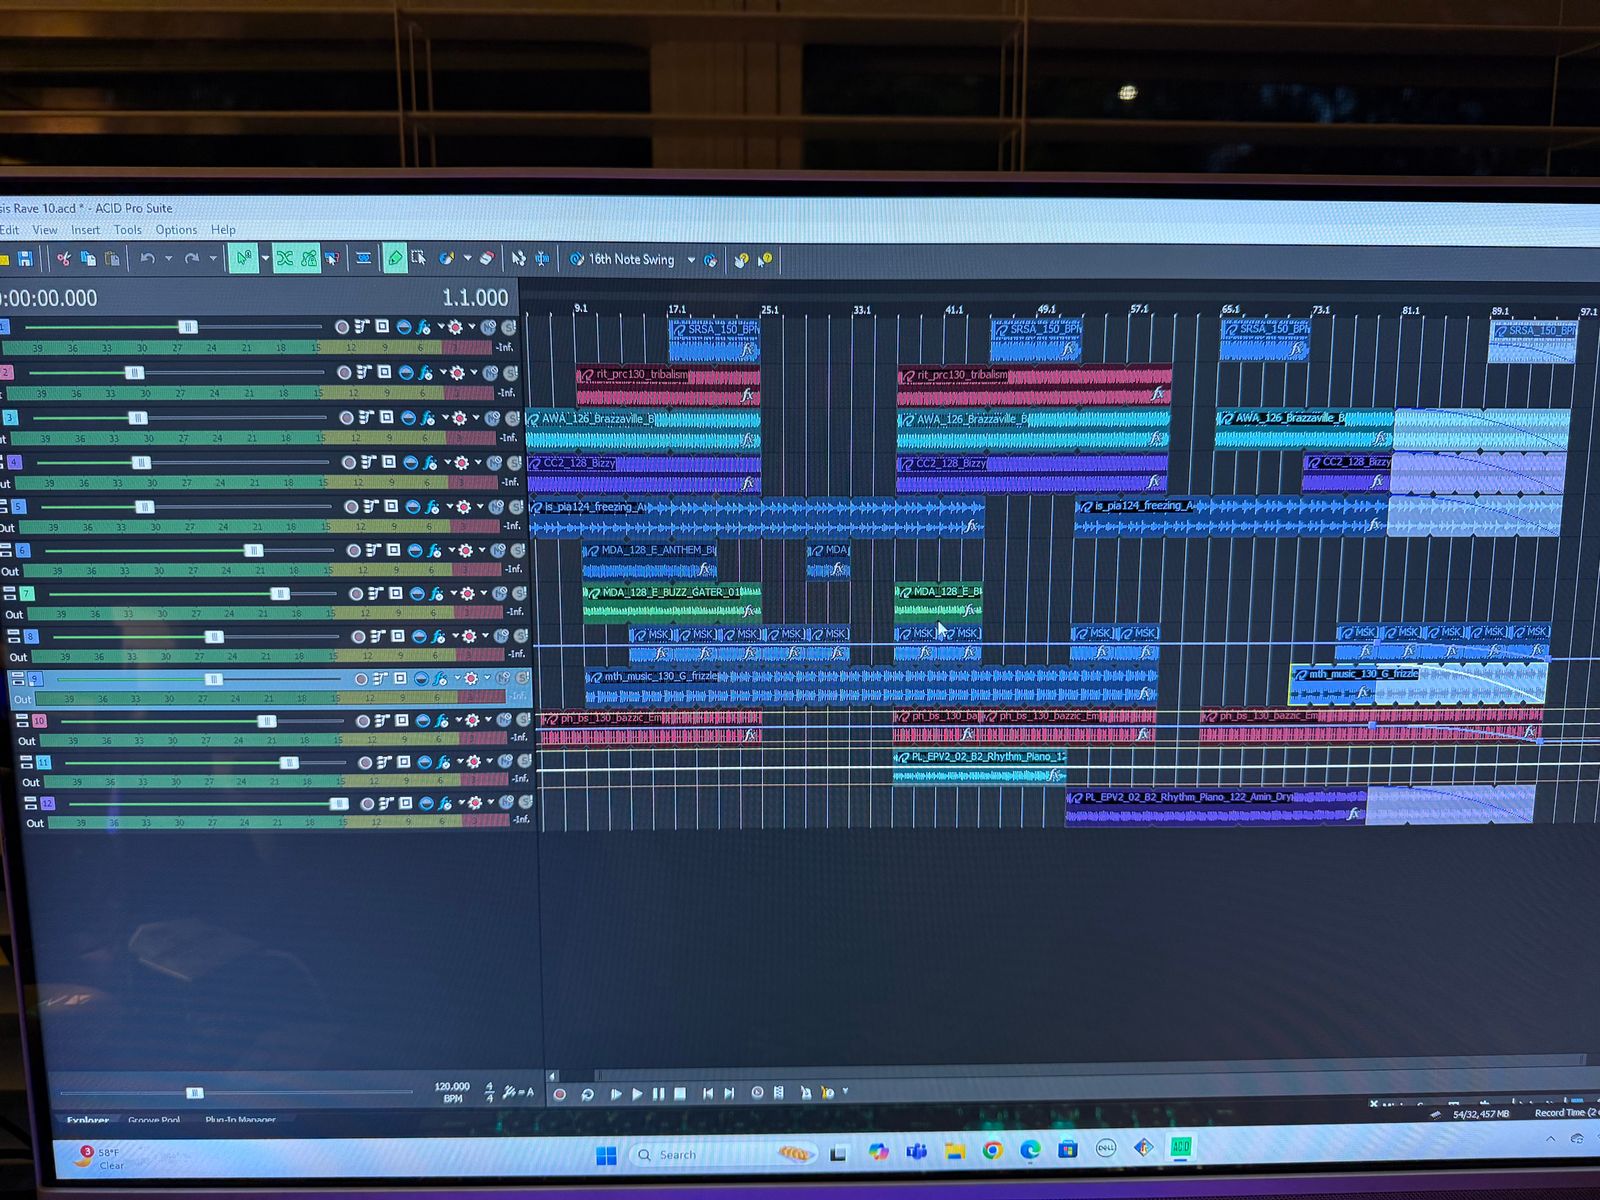Open the Insert menu

[x=85, y=230]
